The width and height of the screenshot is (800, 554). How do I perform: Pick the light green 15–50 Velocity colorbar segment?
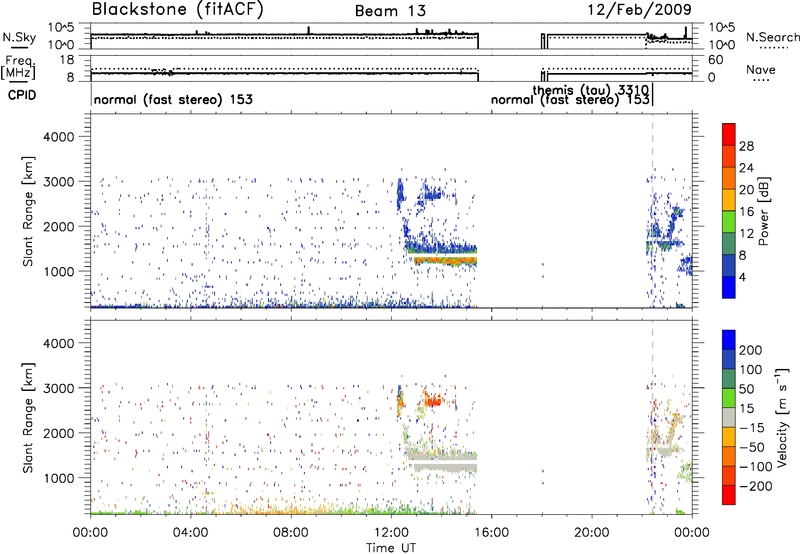(729, 398)
